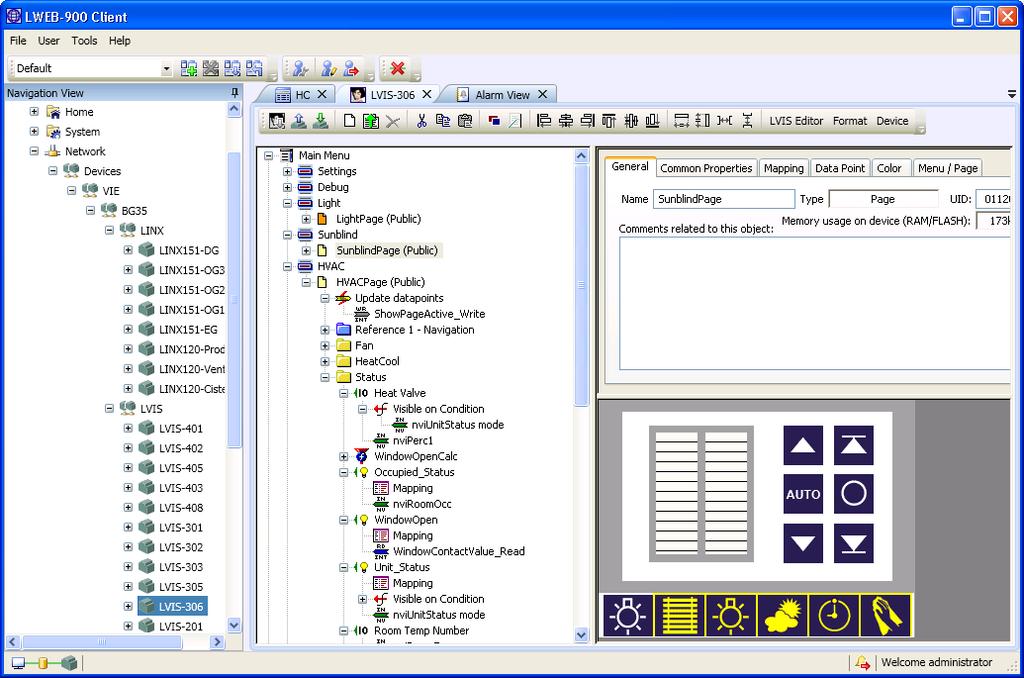Open the Data Point properties tab
This screenshot has width=1024, height=678.
point(839,168)
